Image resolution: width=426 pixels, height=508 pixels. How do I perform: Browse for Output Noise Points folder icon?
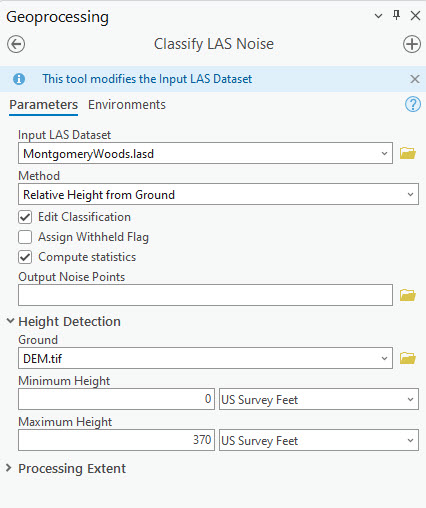pos(407,295)
